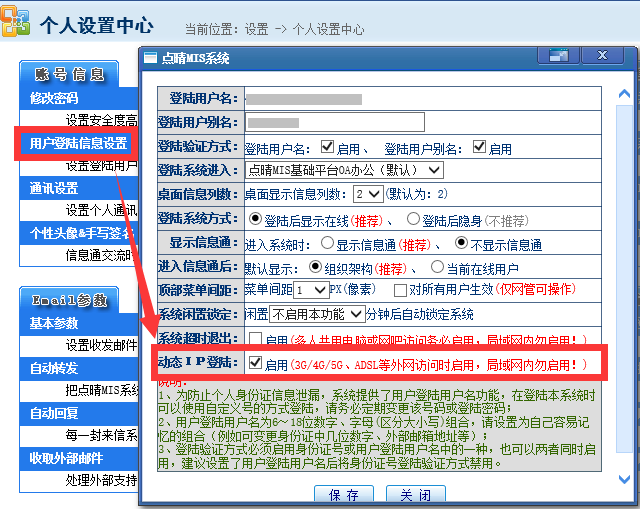
Task: Click the 点睛MIS系统 dialog title icon
Action: [151, 57]
